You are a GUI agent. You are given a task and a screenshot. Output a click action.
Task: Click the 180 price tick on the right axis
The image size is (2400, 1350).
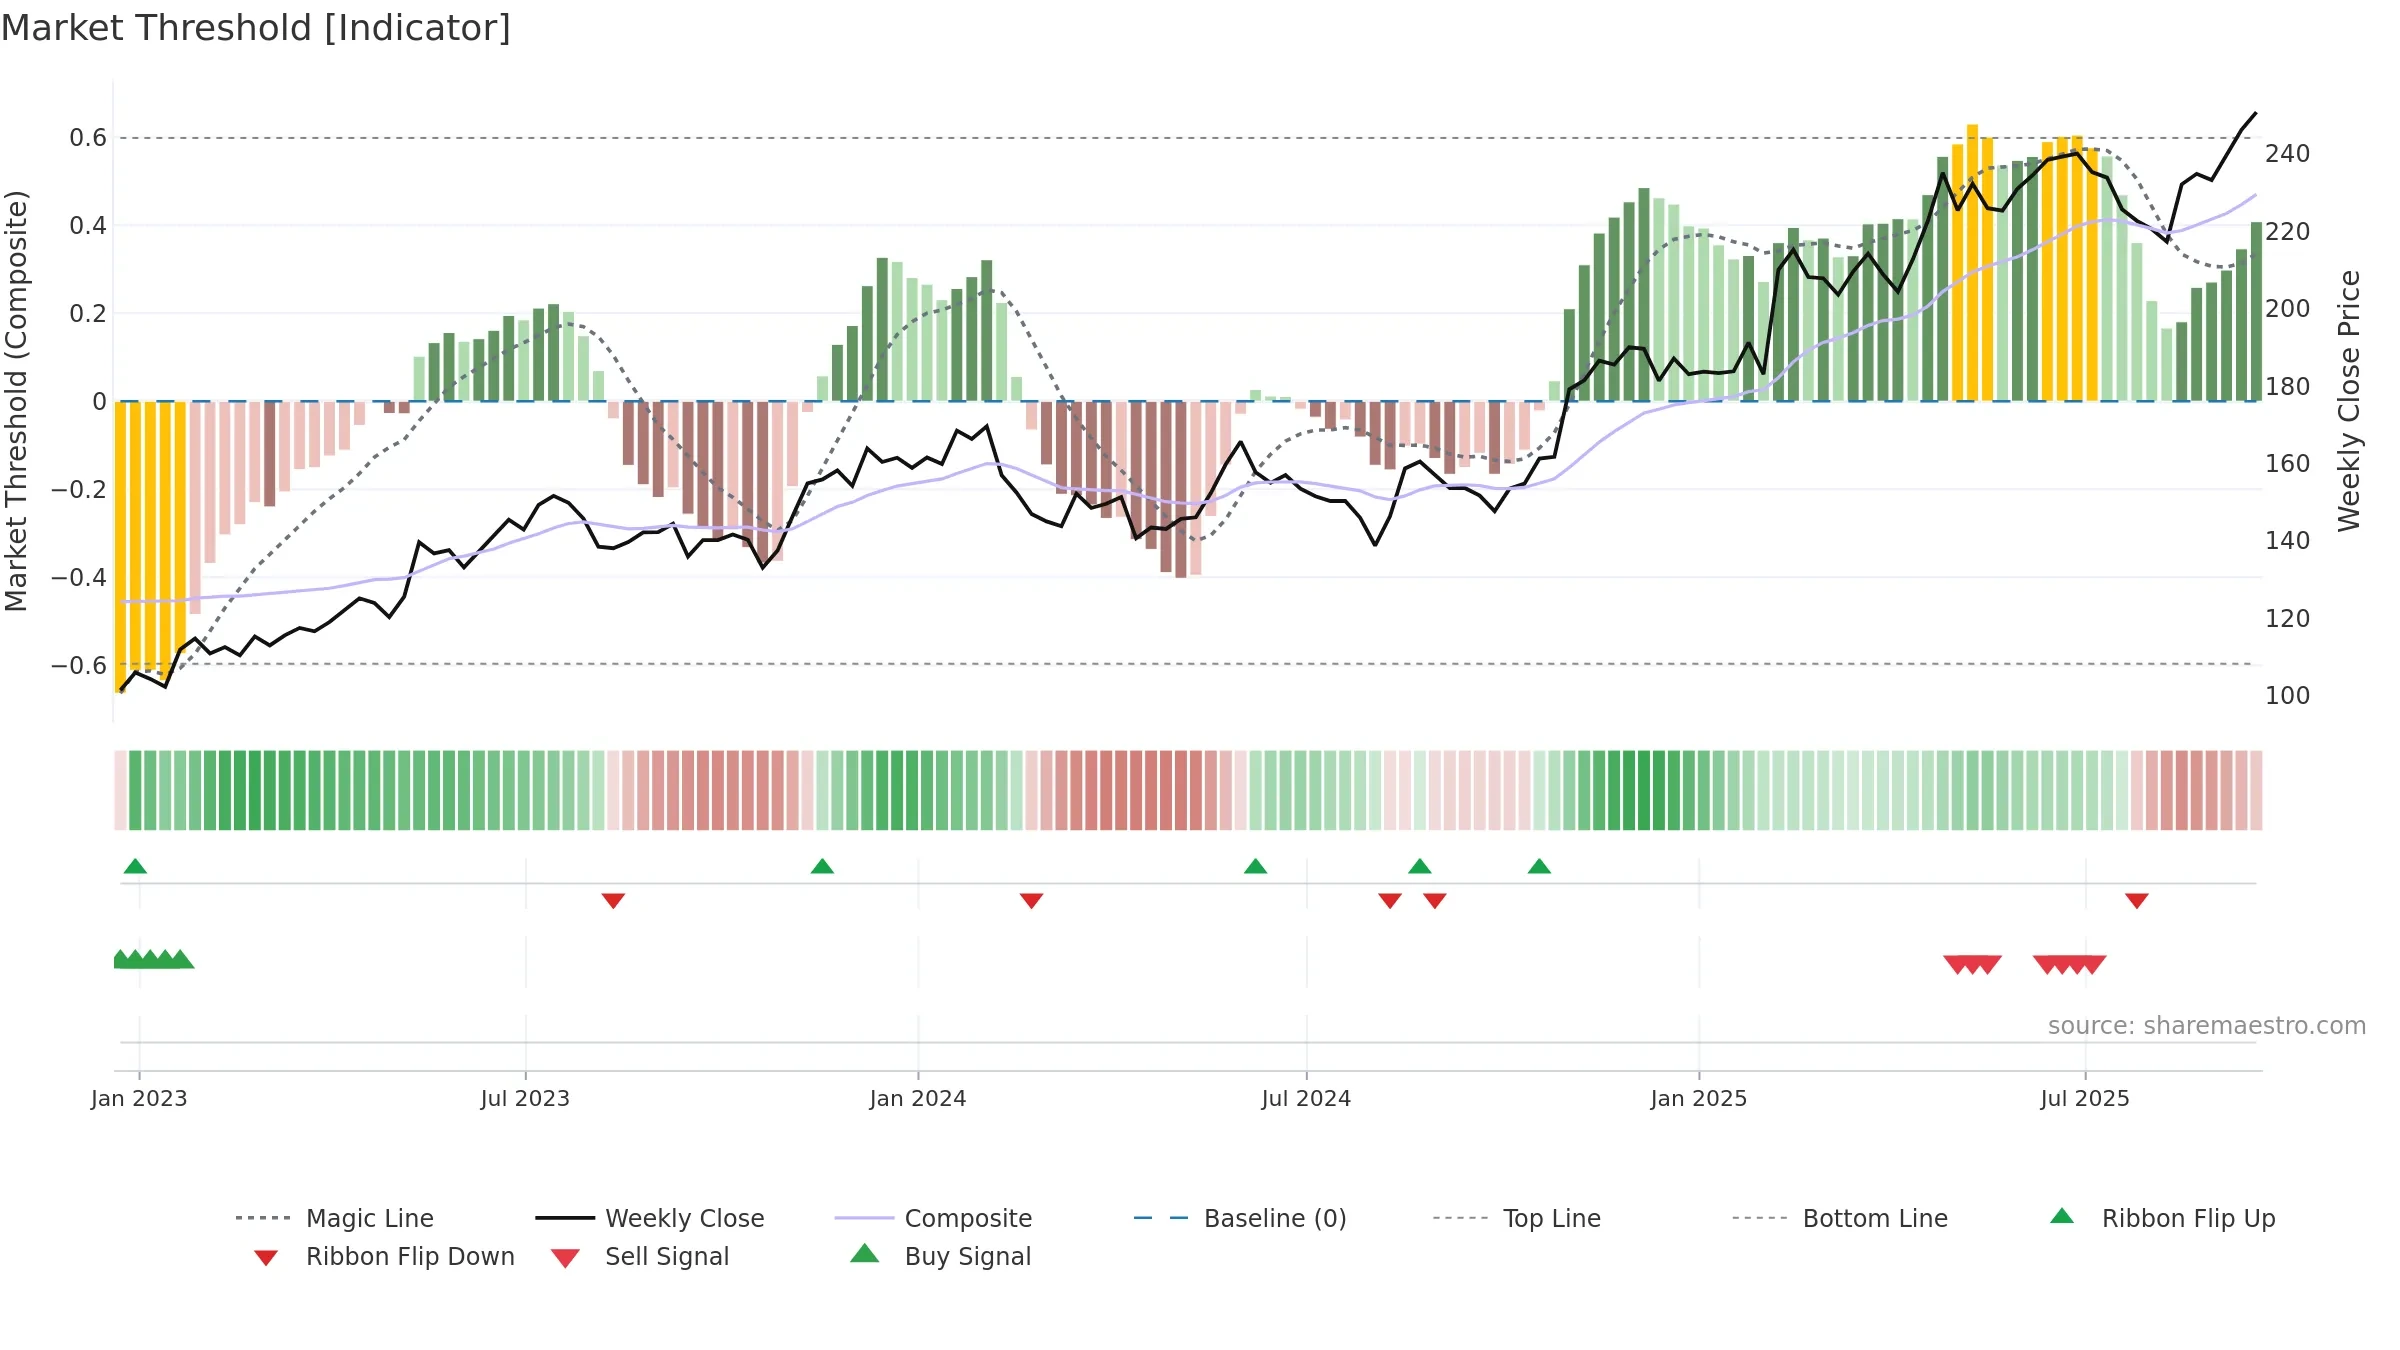[x=2288, y=387]
